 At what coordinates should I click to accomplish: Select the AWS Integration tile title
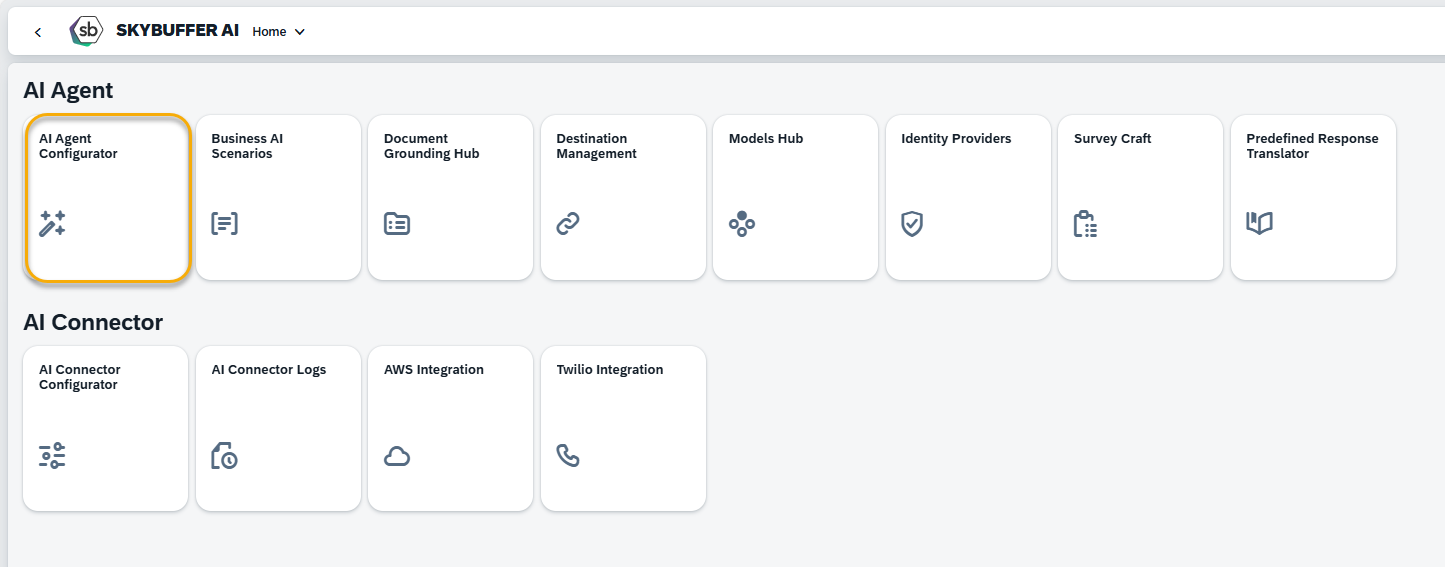pyautogui.click(x=434, y=370)
